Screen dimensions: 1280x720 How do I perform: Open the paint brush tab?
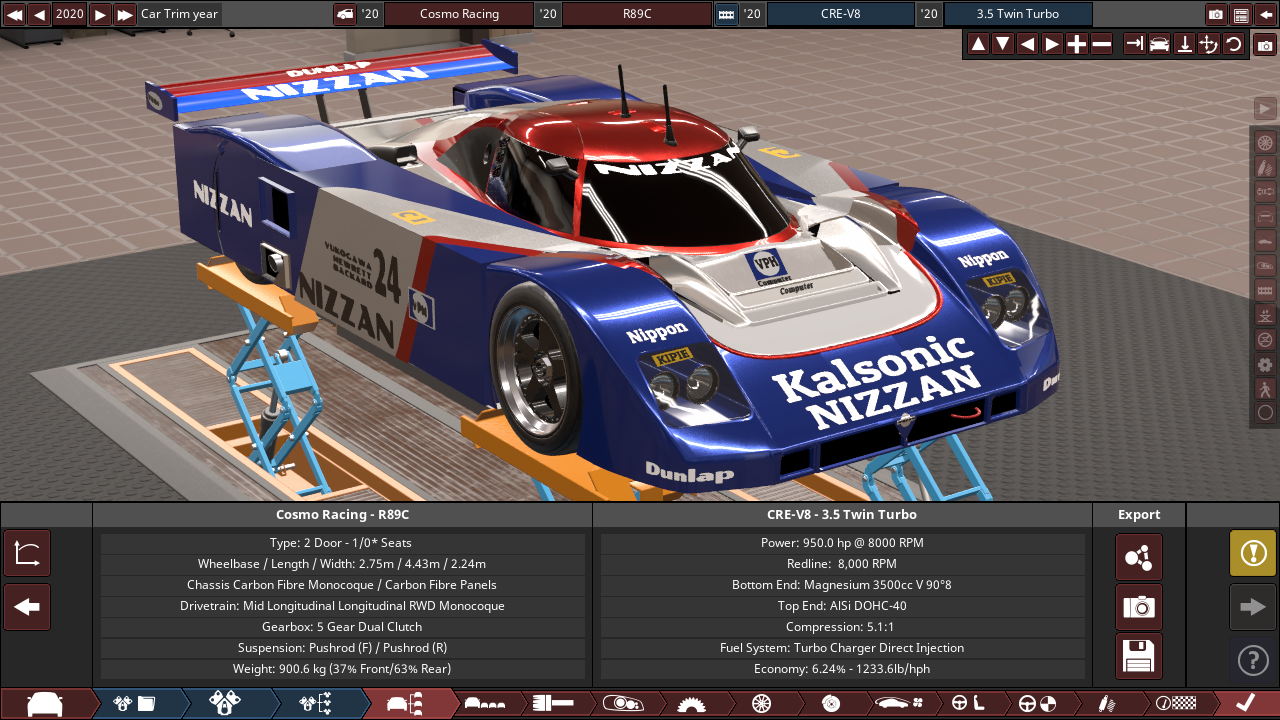(x=553, y=704)
